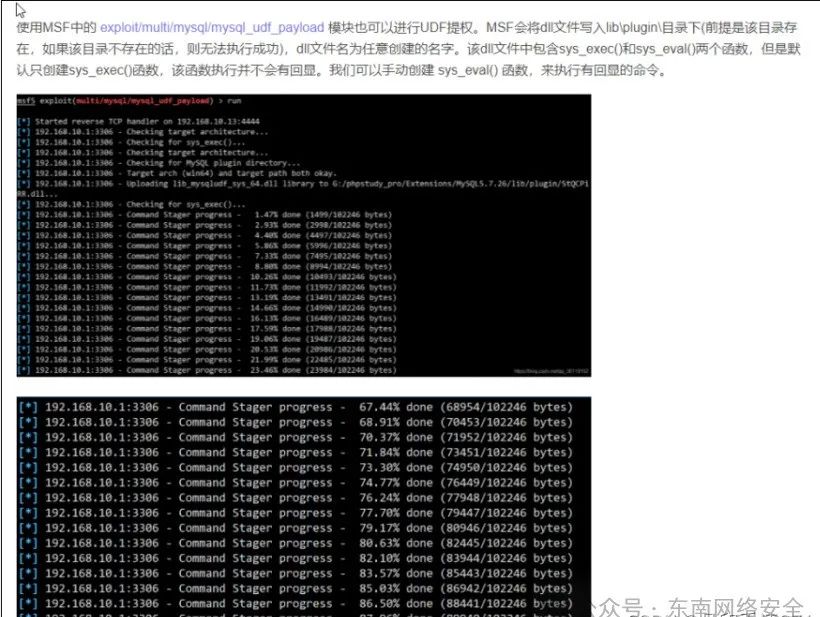Click the '76.24% done (77948/102246 bytes)' line
Image resolution: width=820 pixels, height=617 pixels.
pos(295,498)
